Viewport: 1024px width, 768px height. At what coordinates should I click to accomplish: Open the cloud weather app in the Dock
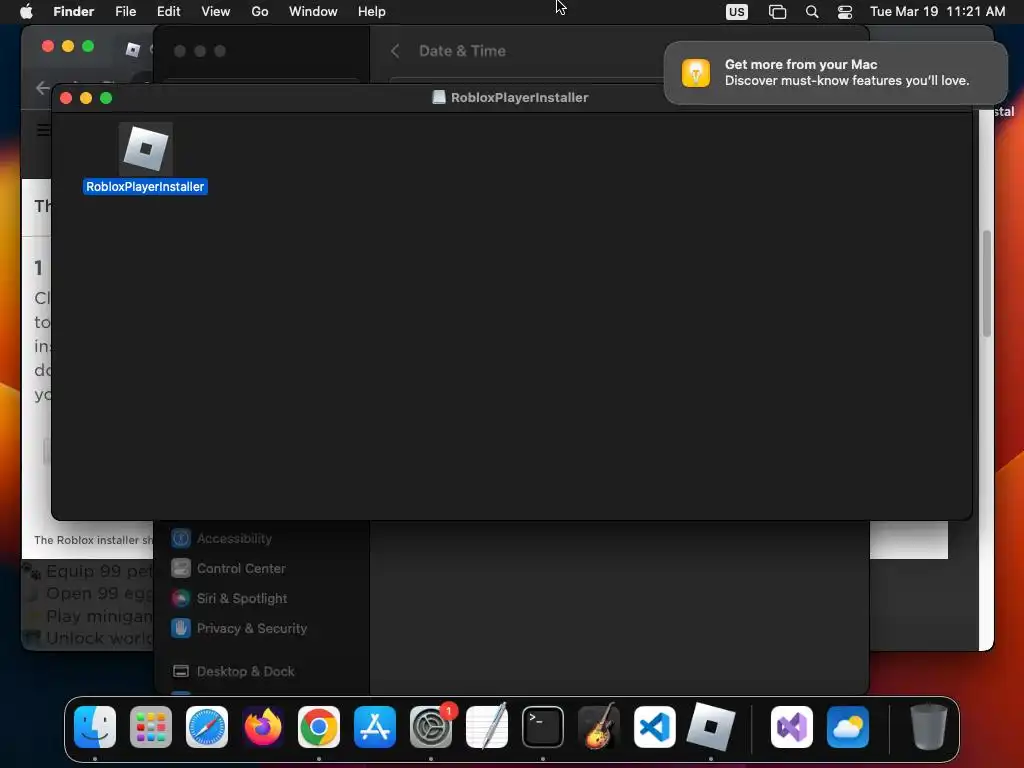pyautogui.click(x=848, y=727)
